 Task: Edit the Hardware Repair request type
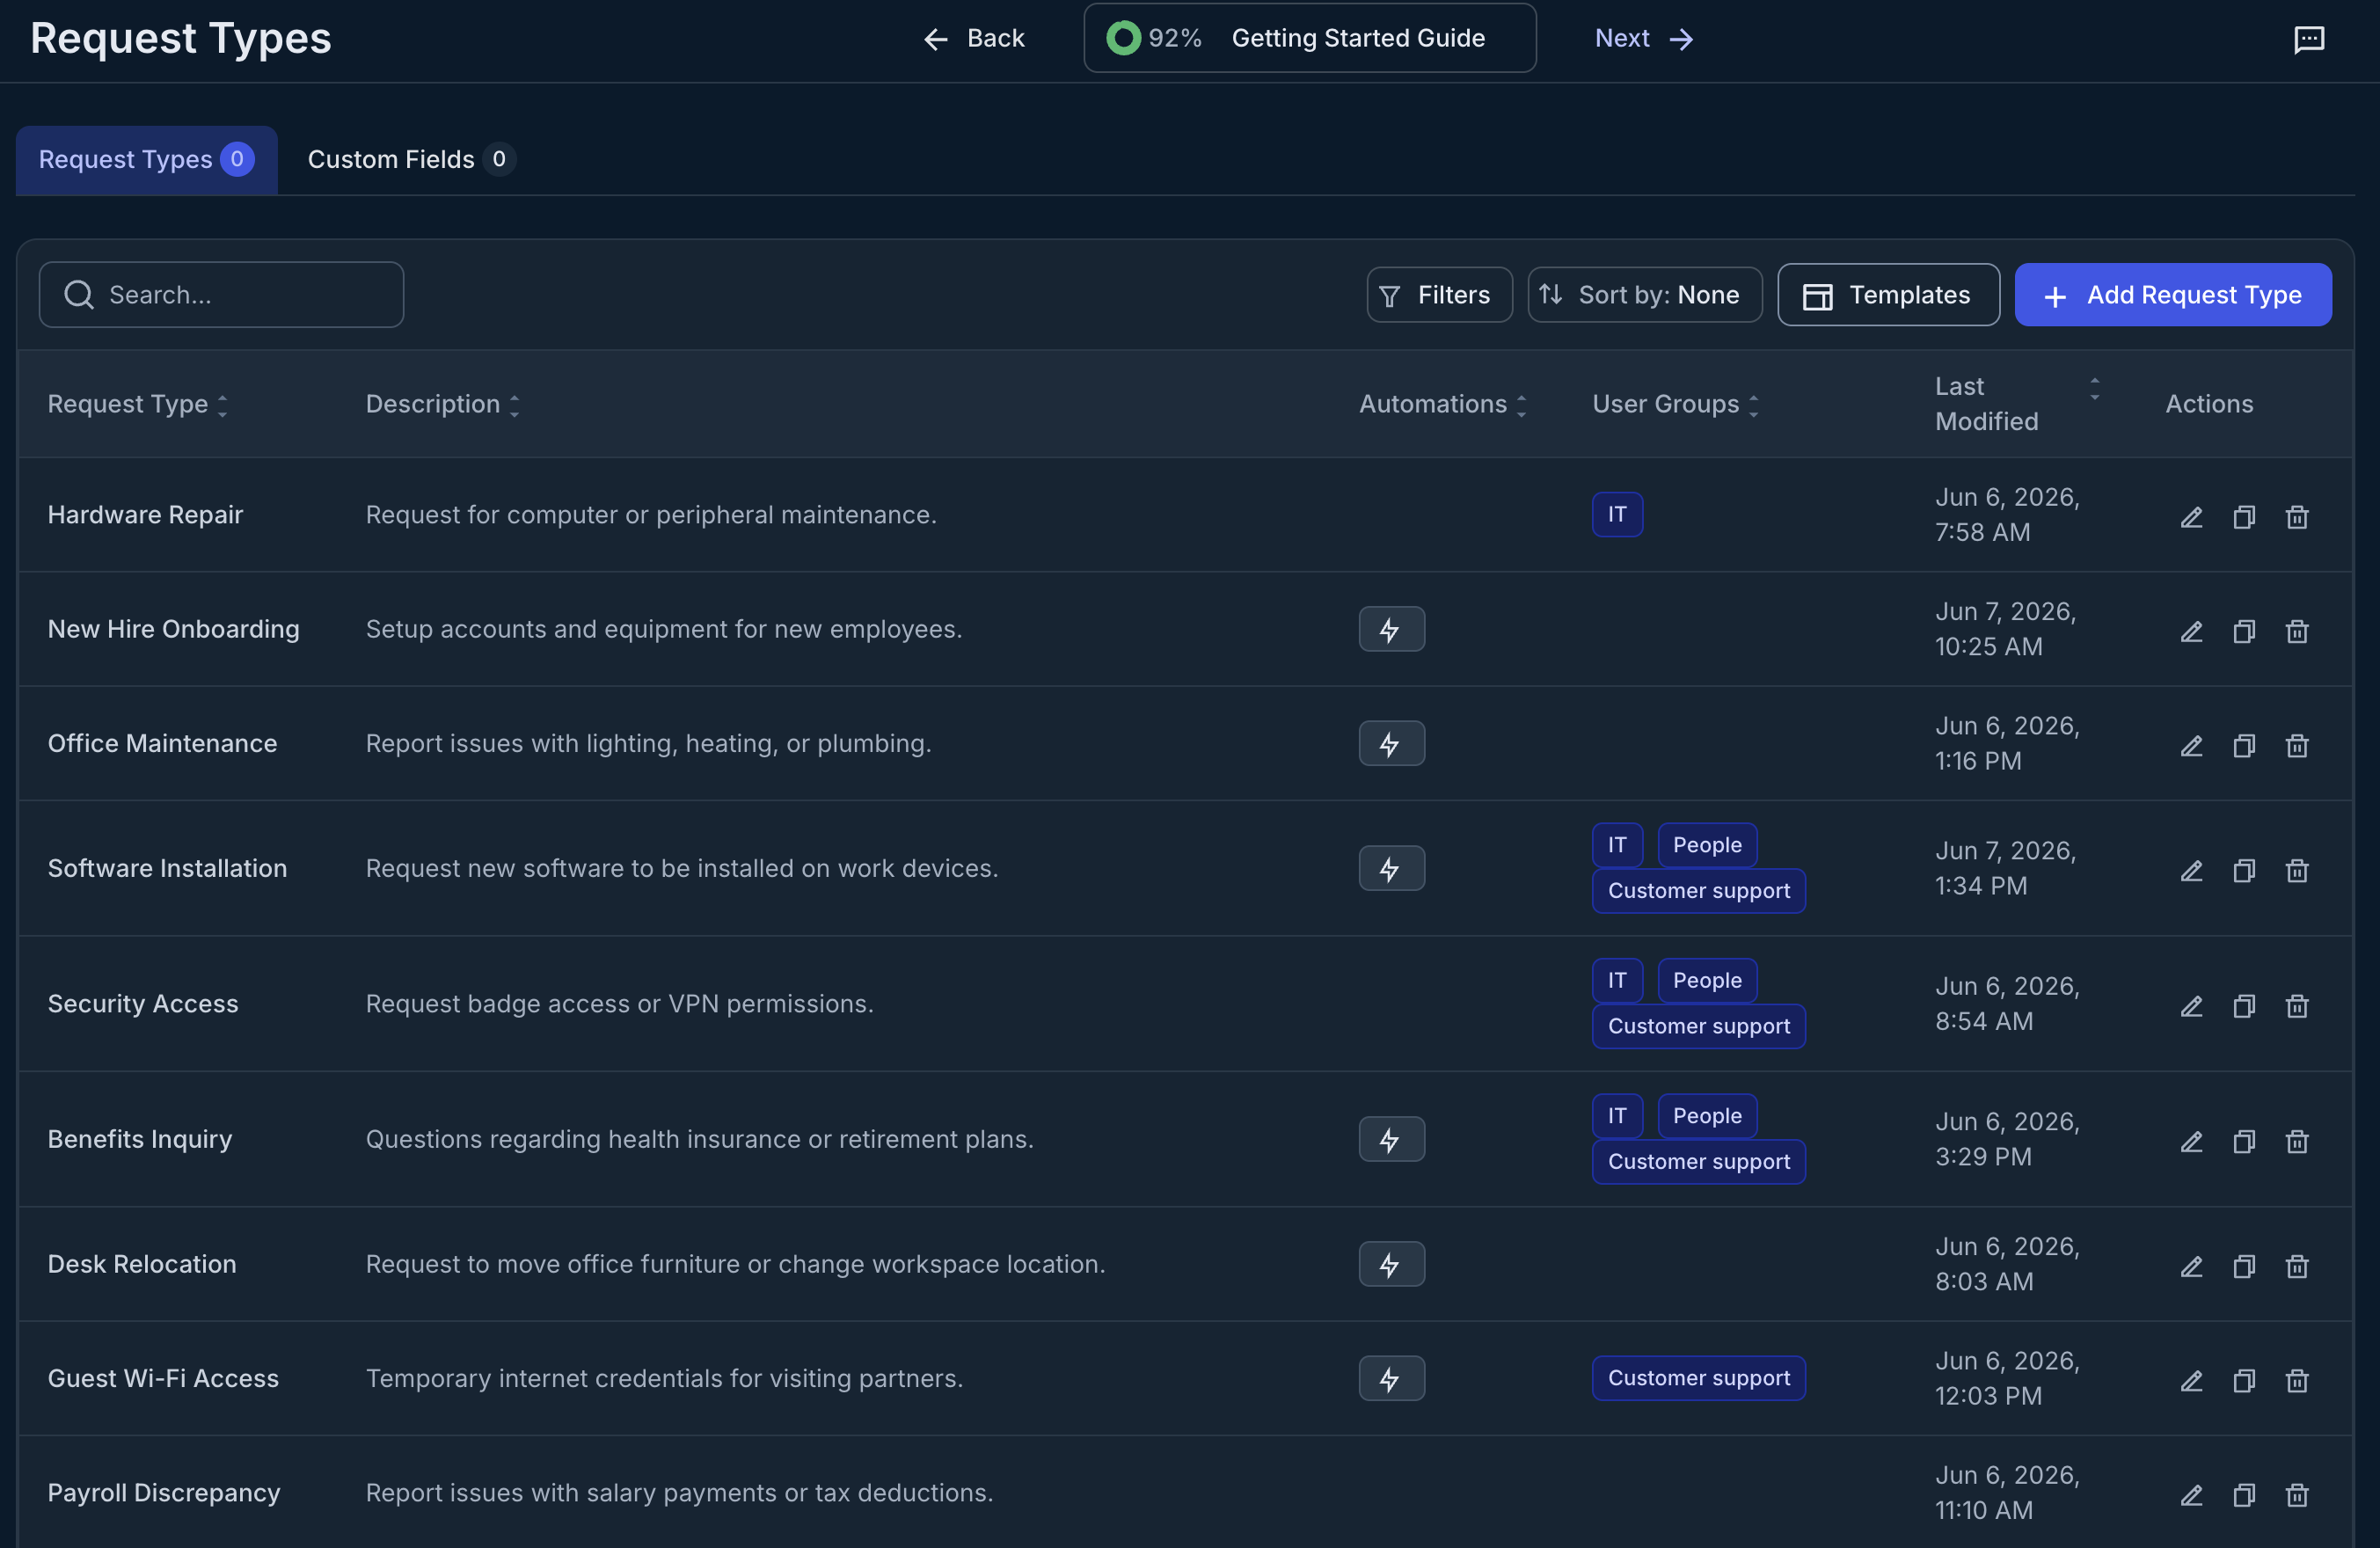2191,516
